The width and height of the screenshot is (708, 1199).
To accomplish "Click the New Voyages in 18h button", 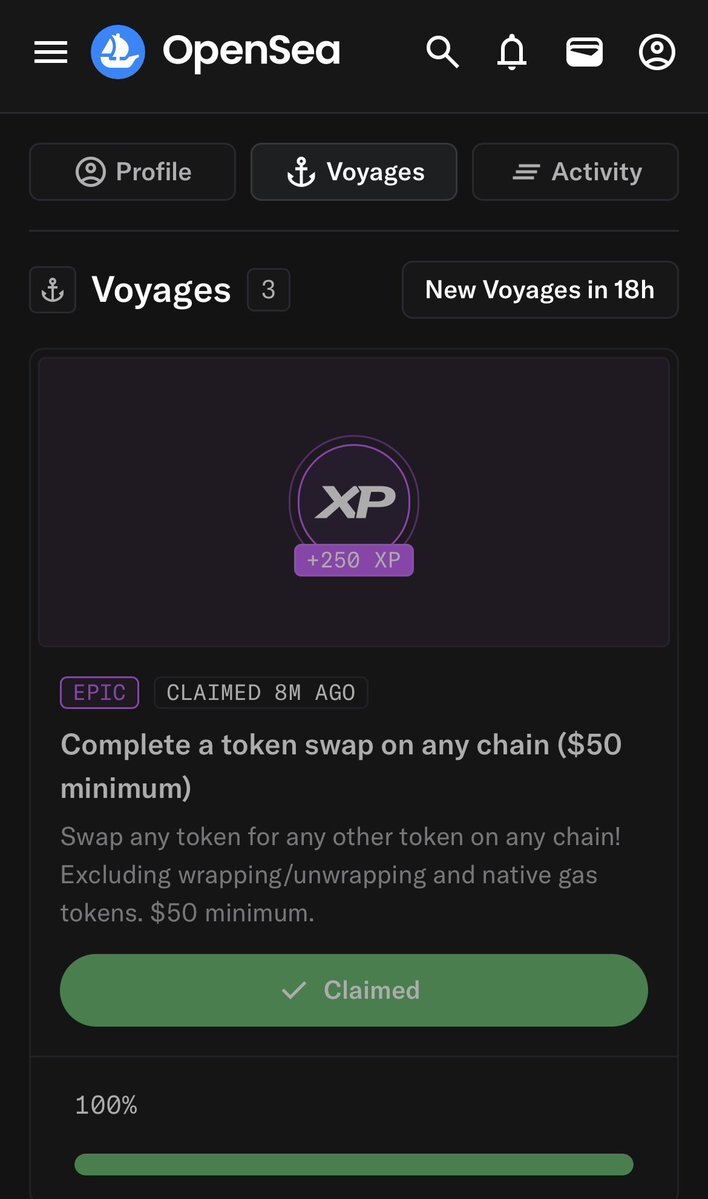I will click(x=540, y=290).
